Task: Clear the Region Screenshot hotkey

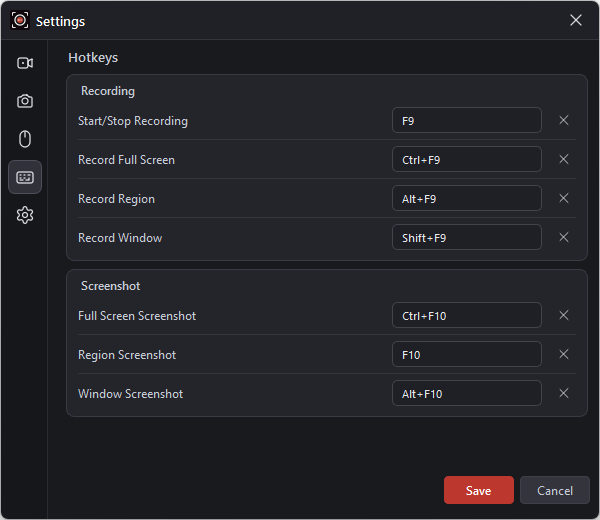Action: [x=564, y=354]
